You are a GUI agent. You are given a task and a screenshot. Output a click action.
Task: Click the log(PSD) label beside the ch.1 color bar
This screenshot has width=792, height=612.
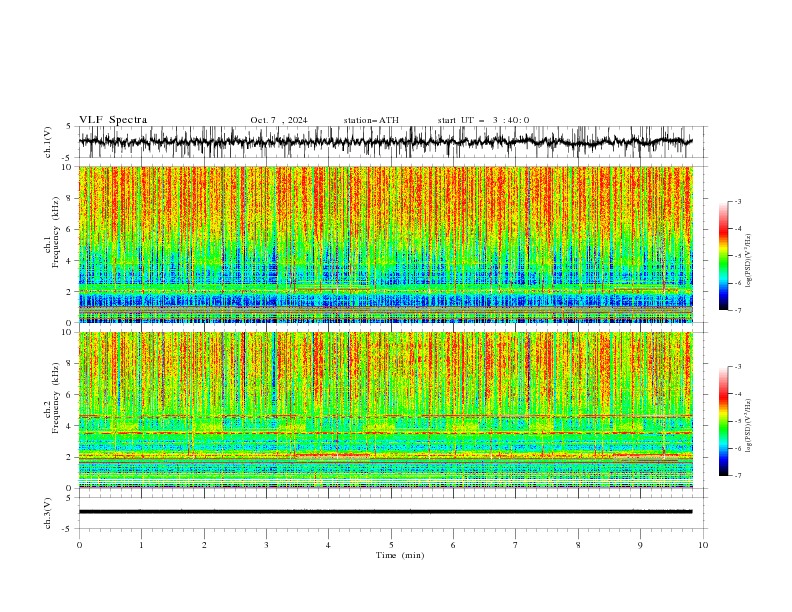[x=748, y=261]
